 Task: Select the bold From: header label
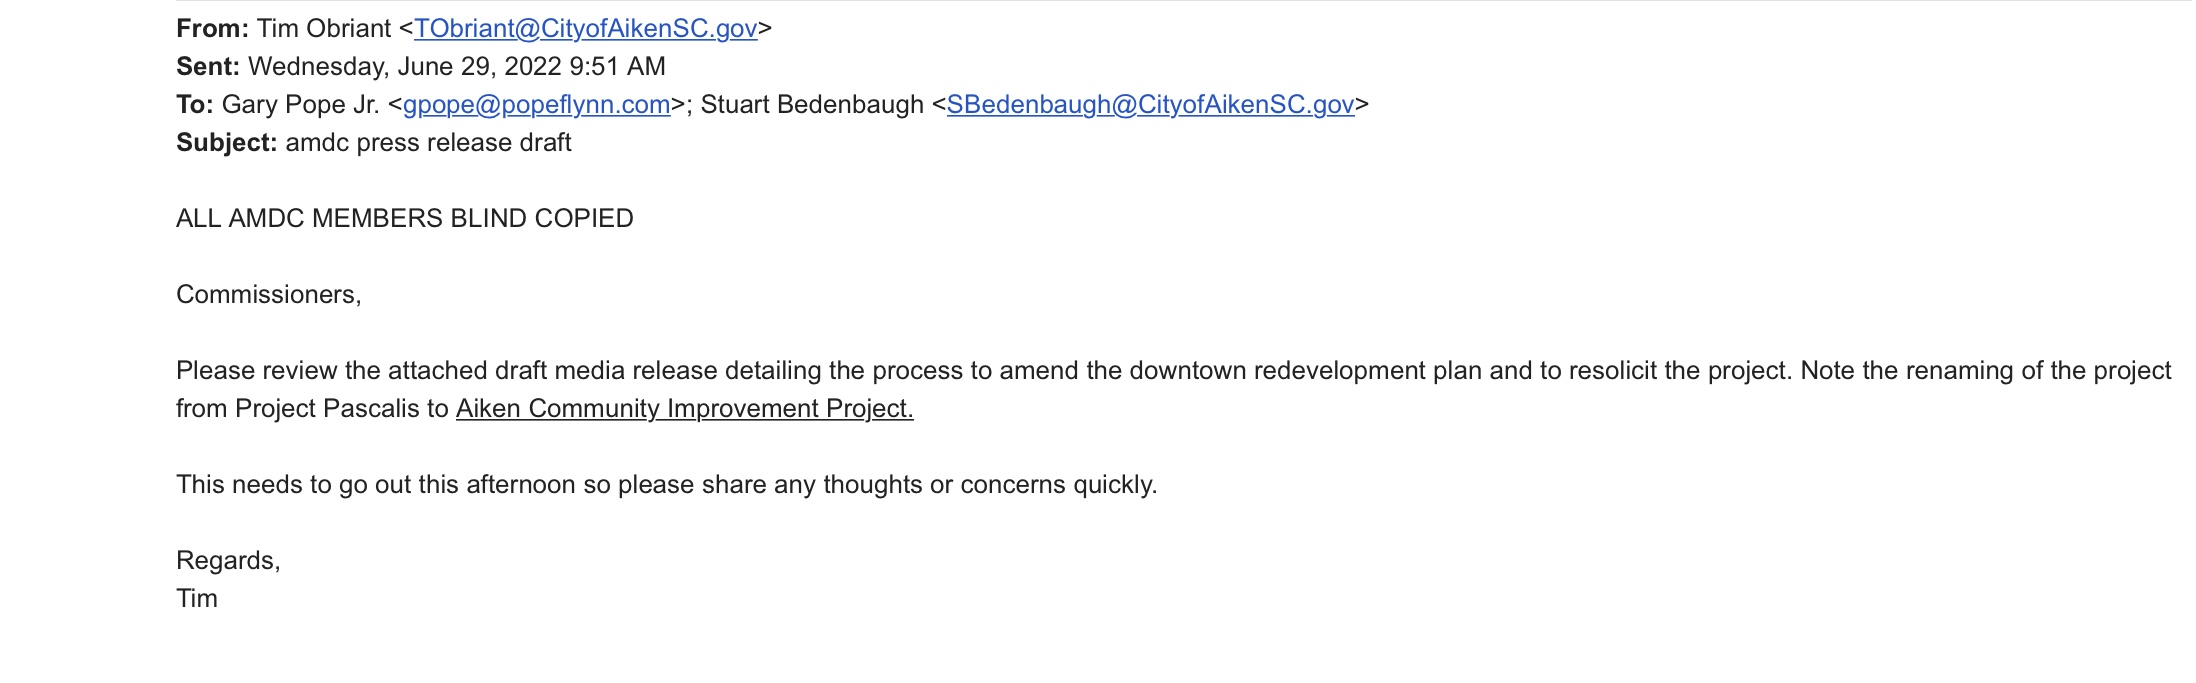click(x=212, y=29)
